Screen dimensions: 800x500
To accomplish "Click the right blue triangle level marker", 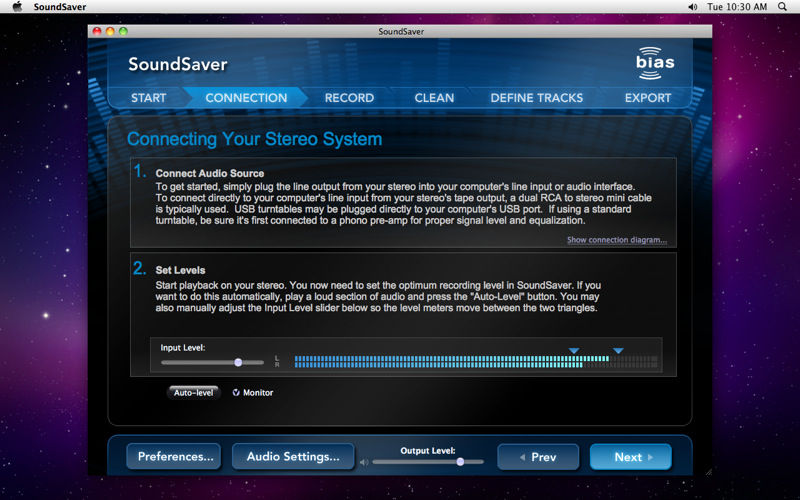I will coord(618,351).
